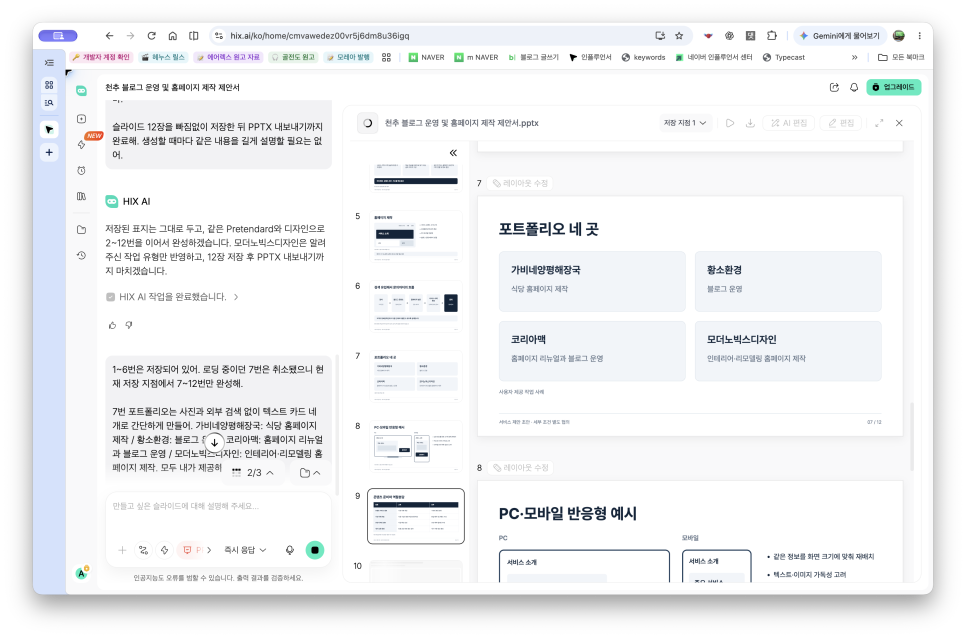Show more bookmarks with double chevron
The width and height of the screenshot is (966, 638).
point(854,57)
